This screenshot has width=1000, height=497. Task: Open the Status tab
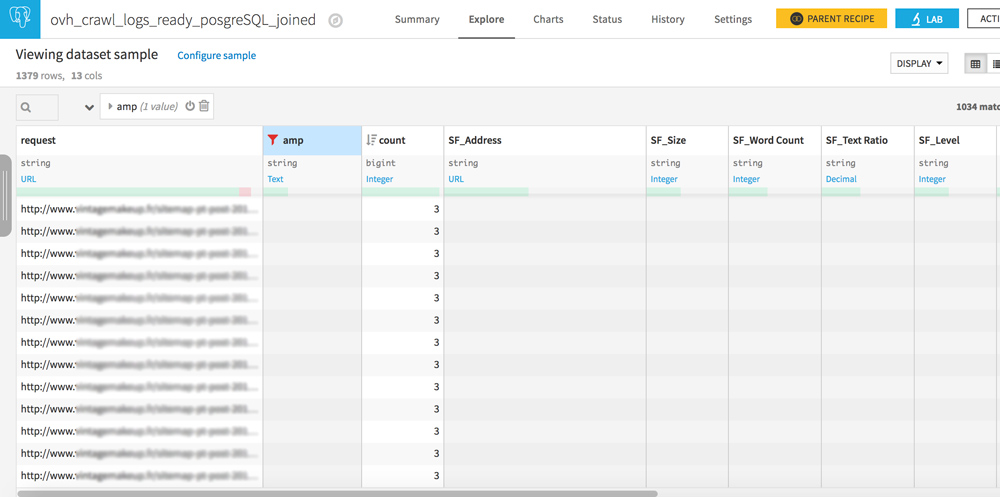(x=607, y=19)
